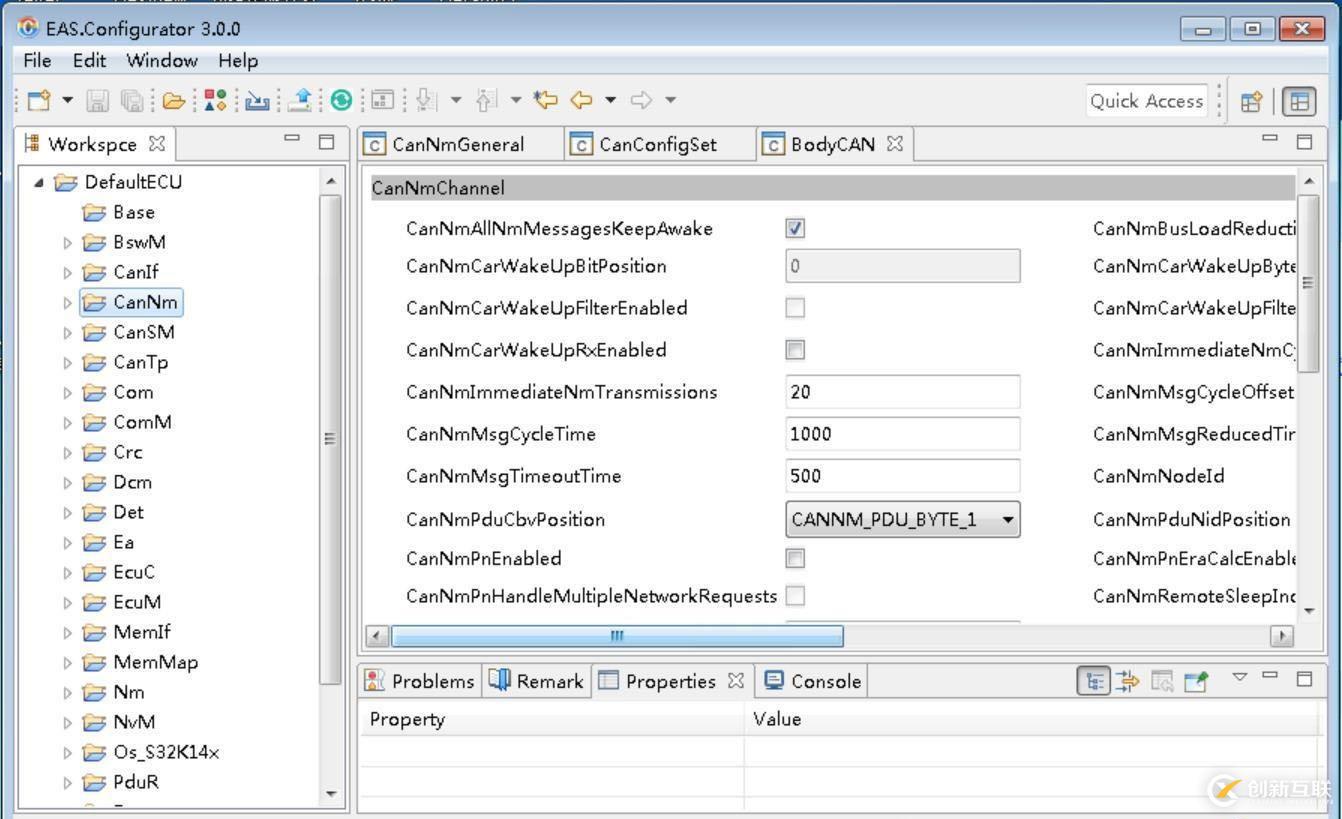Screen dimensions: 1342x819
Task: Open the Edit menu
Action: tap(89, 61)
